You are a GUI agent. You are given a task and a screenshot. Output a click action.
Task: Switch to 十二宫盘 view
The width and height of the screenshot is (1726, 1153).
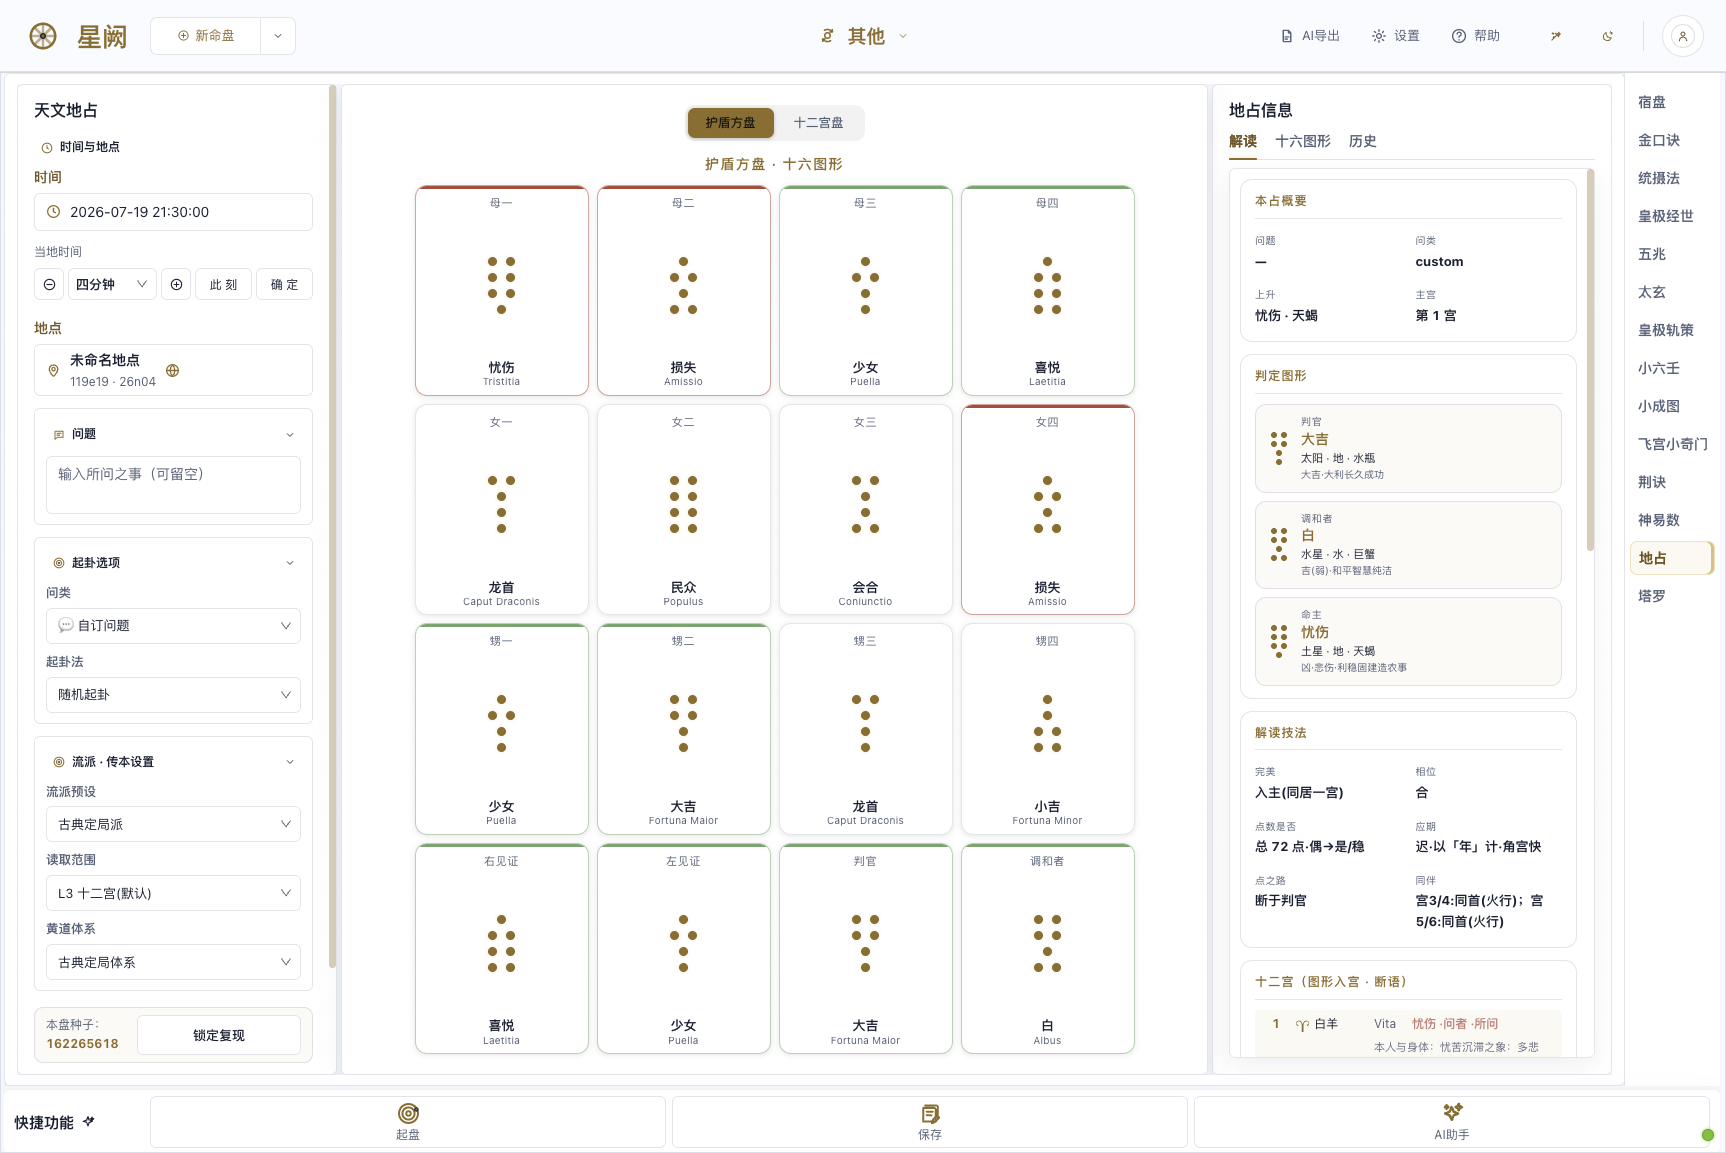[818, 123]
